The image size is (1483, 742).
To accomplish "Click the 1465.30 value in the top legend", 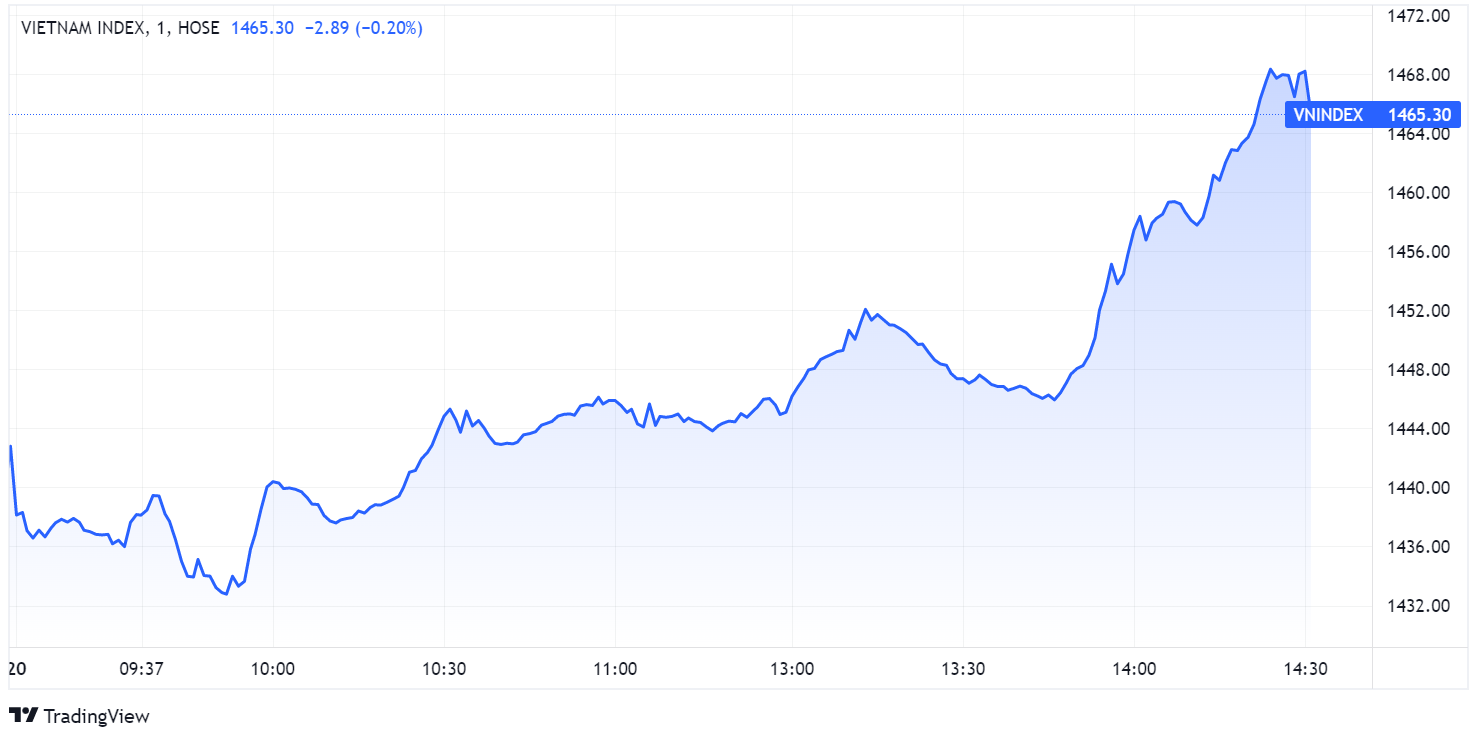I will pos(262,28).
